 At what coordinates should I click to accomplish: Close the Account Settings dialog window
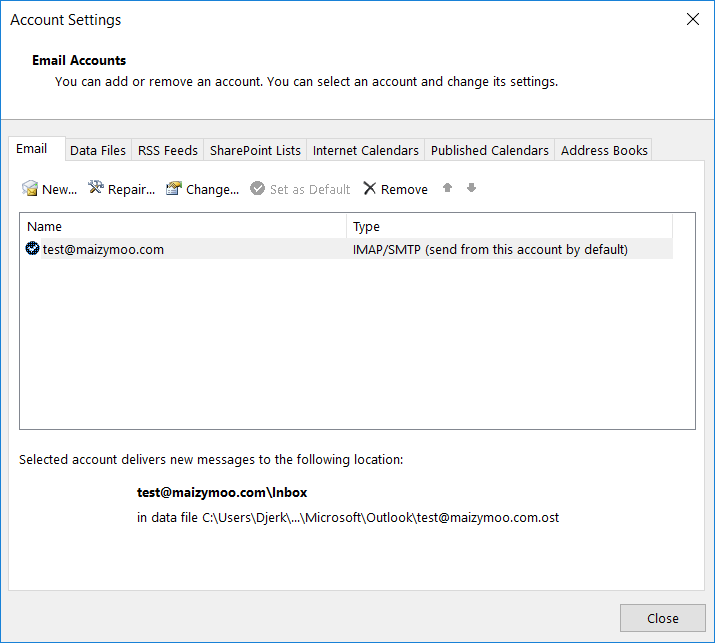point(662,618)
